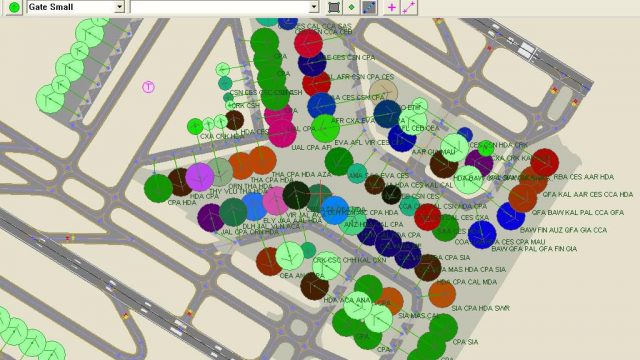640x360 pixels.
Task: Click the label ELY JAA AAL HDA
Action: pos(293,220)
